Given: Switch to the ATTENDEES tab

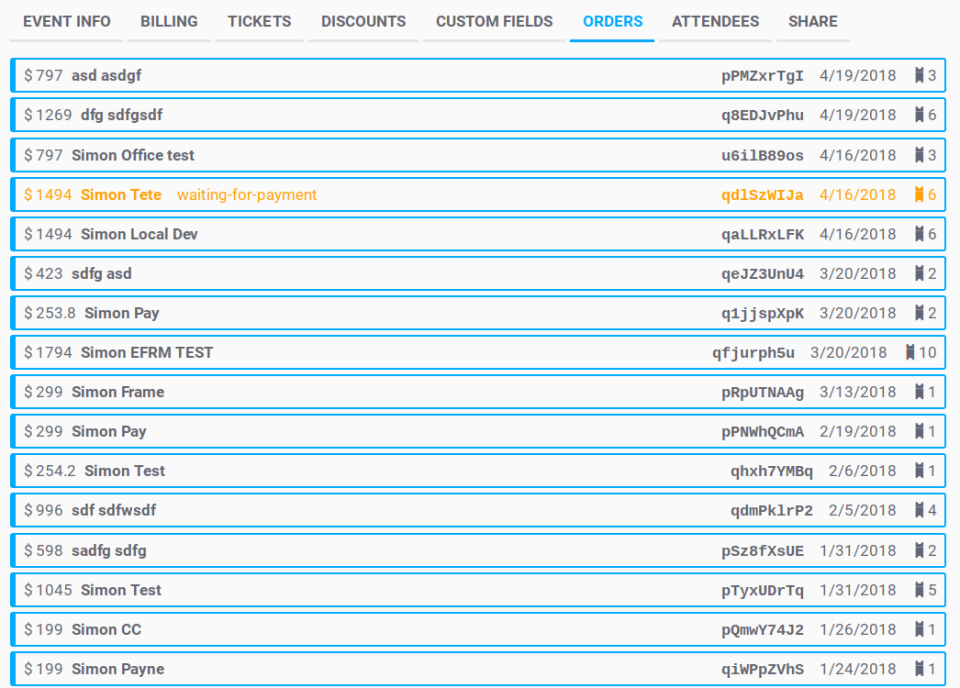Looking at the screenshot, I should tap(715, 21).
